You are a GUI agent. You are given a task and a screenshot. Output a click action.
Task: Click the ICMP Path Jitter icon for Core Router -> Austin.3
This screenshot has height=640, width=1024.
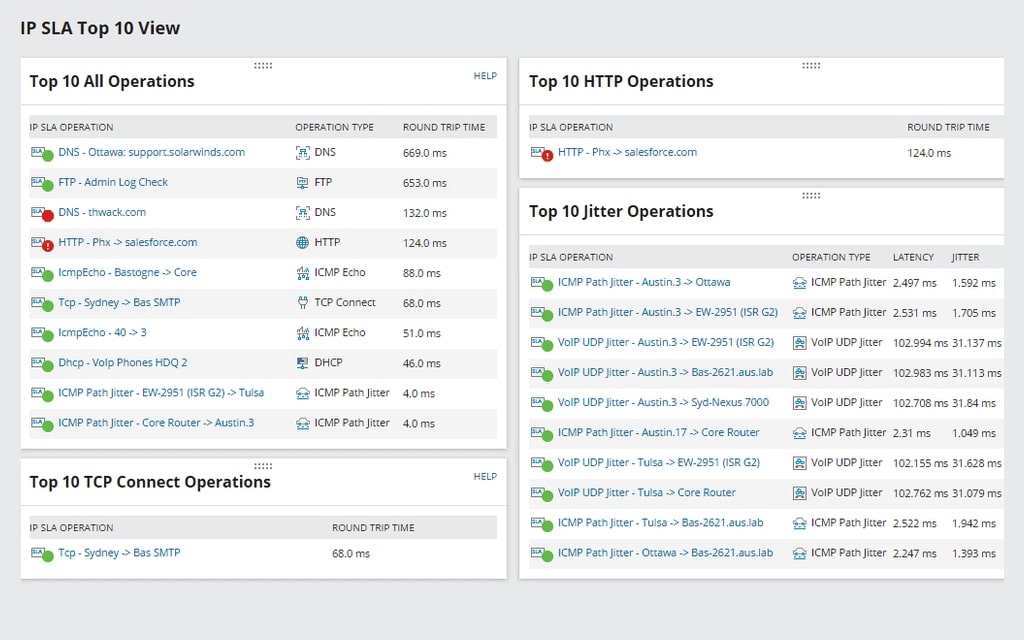coord(302,424)
